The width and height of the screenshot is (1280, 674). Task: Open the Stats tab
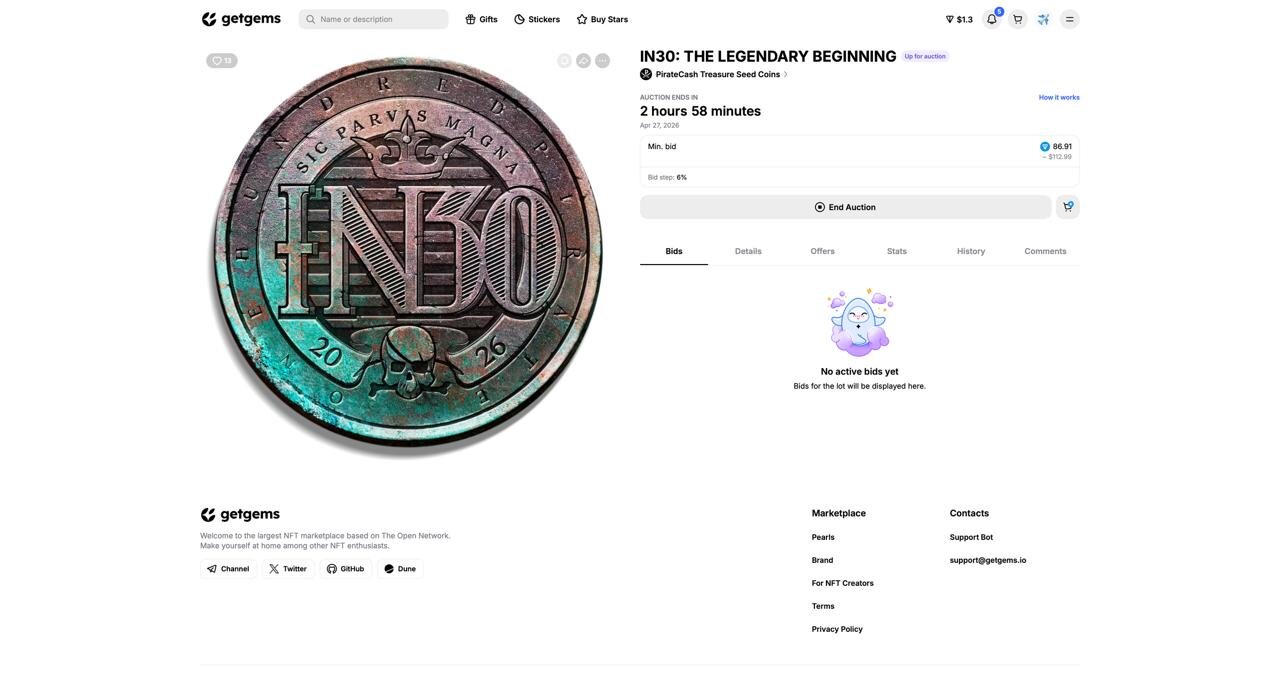tap(897, 251)
